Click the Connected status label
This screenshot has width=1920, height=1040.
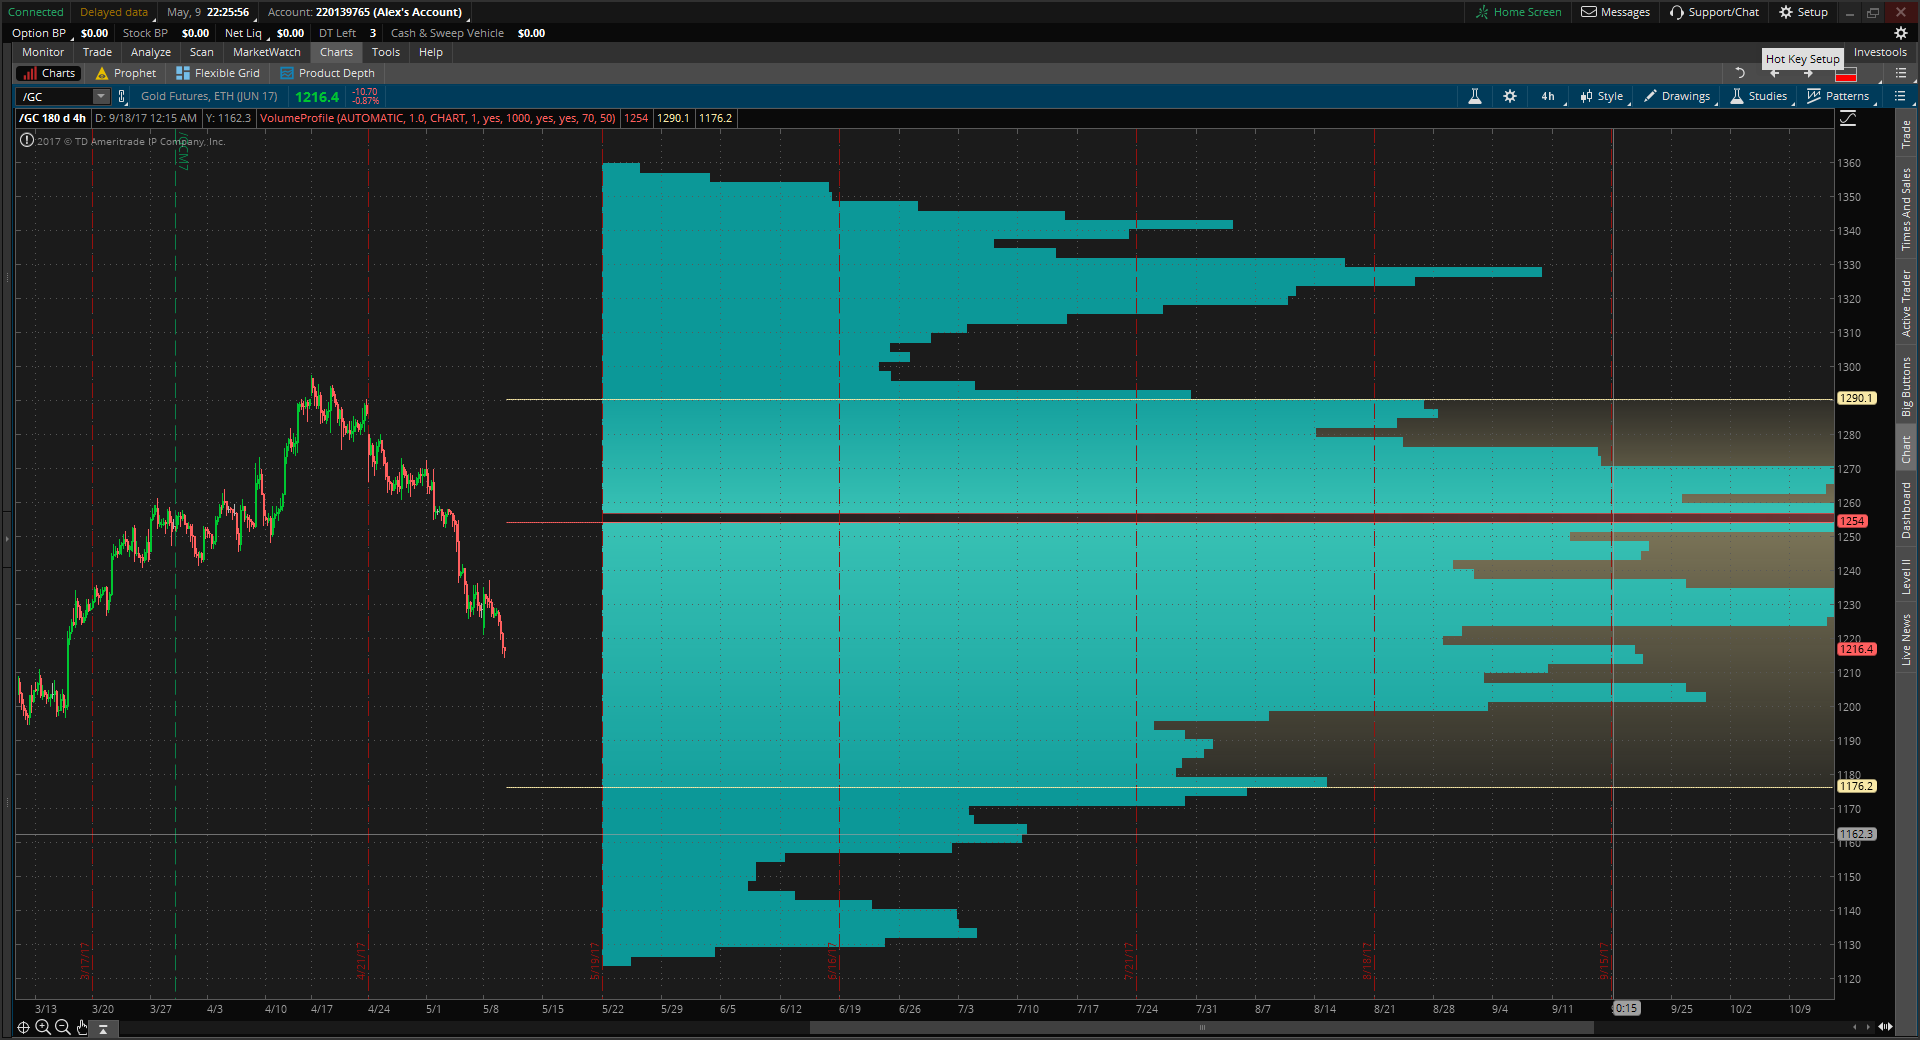(x=36, y=12)
